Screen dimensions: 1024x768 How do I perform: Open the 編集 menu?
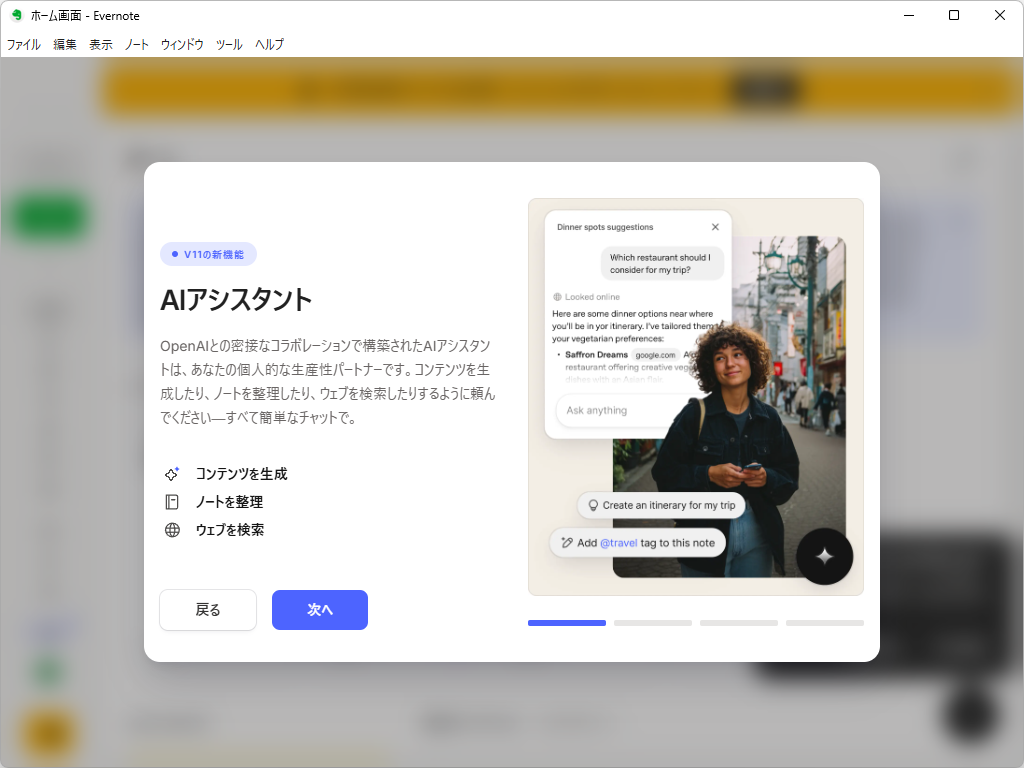tap(64, 44)
